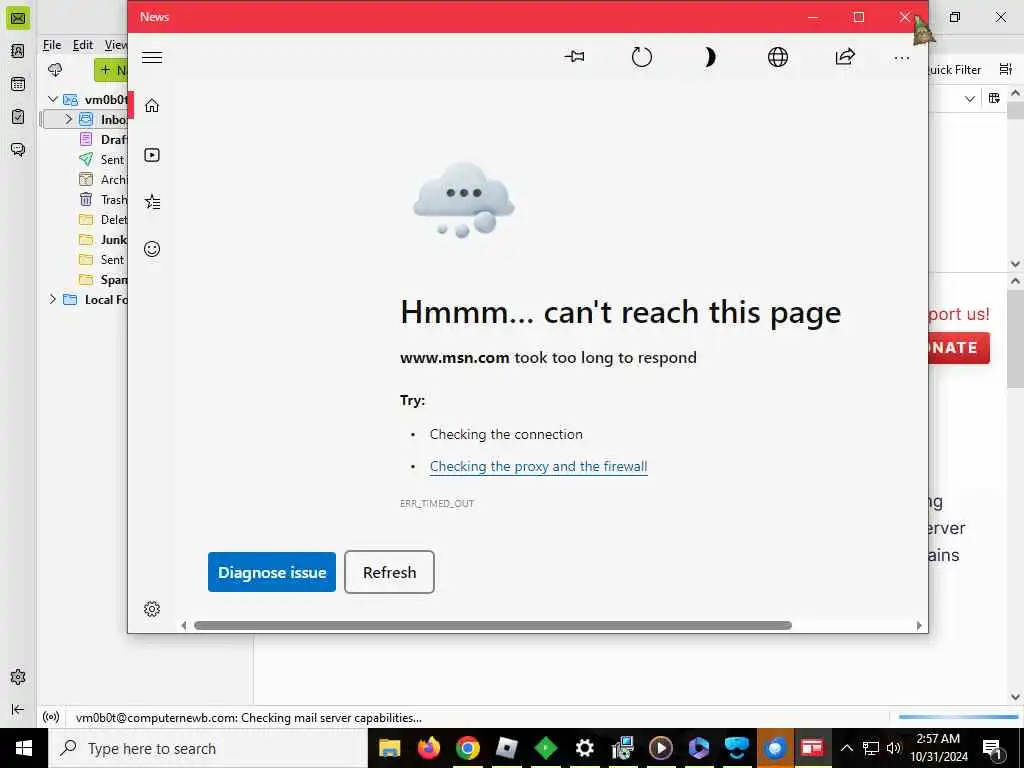Open the globe language/region icon in News
1024x768 pixels.
[777, 57]
